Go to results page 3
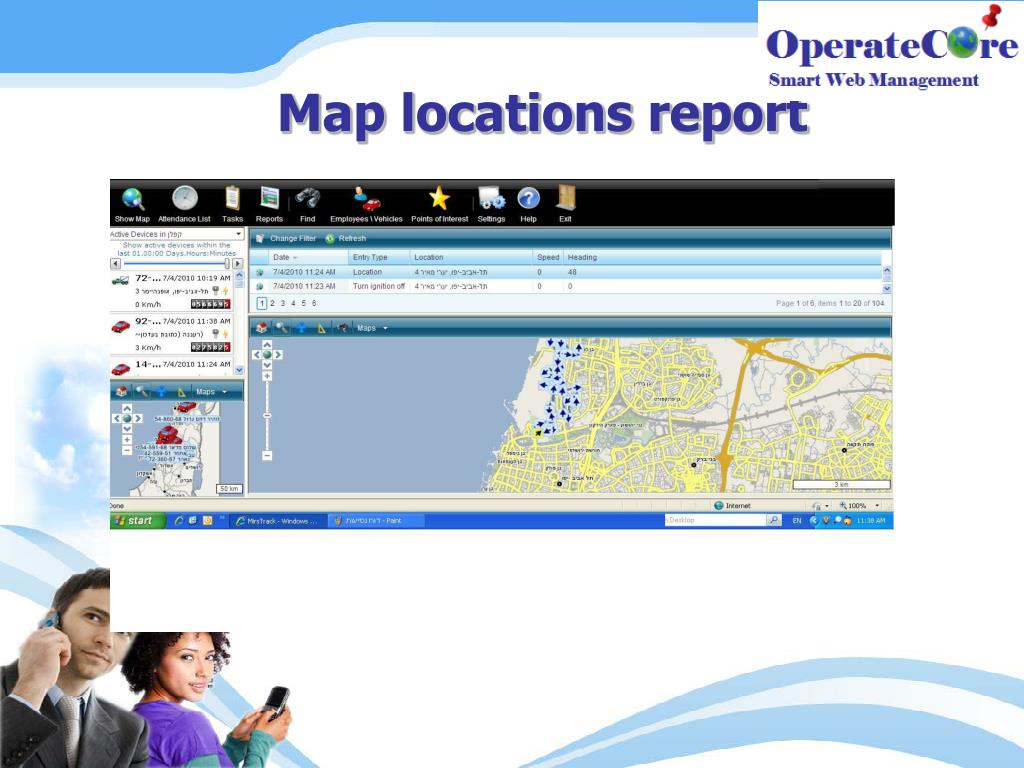Screen dimensions: 1024x768 [283, 304]
